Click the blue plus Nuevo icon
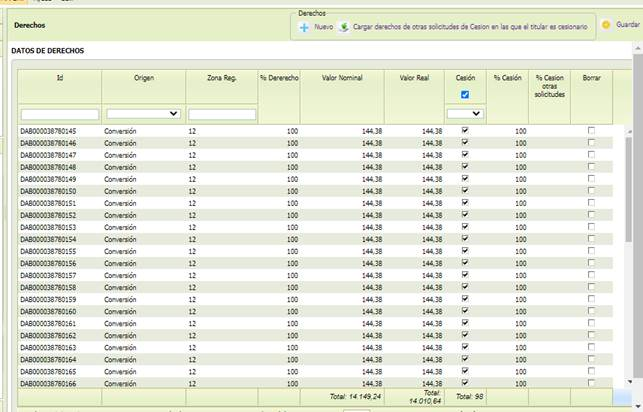643x412 pixels. coord(304,27)
